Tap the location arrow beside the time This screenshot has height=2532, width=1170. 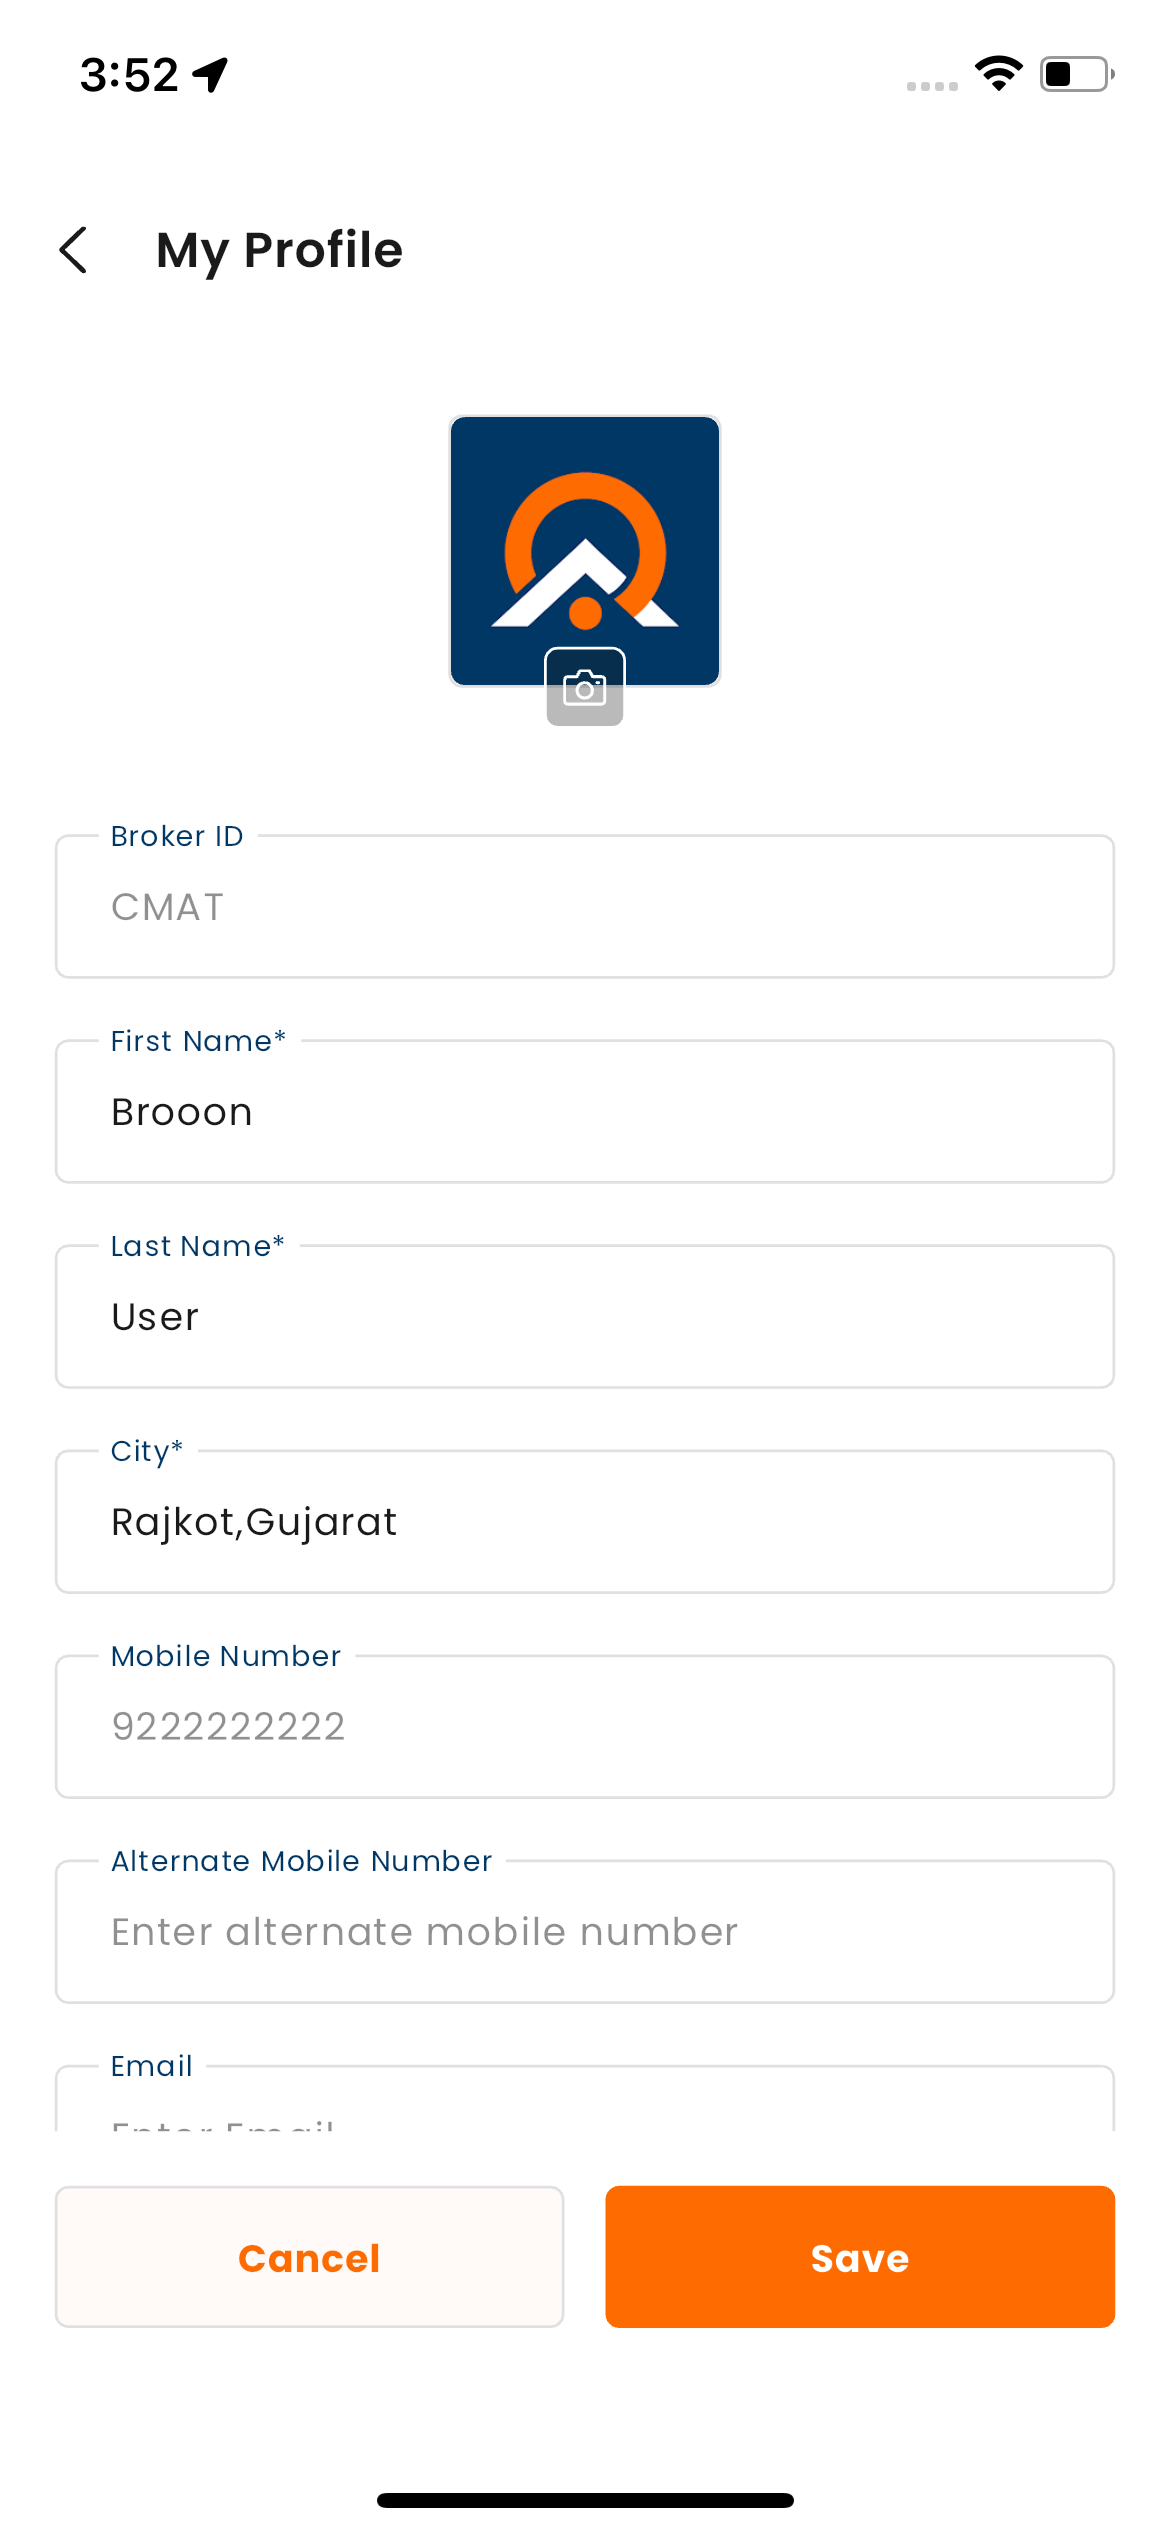(x=211, y=74)
